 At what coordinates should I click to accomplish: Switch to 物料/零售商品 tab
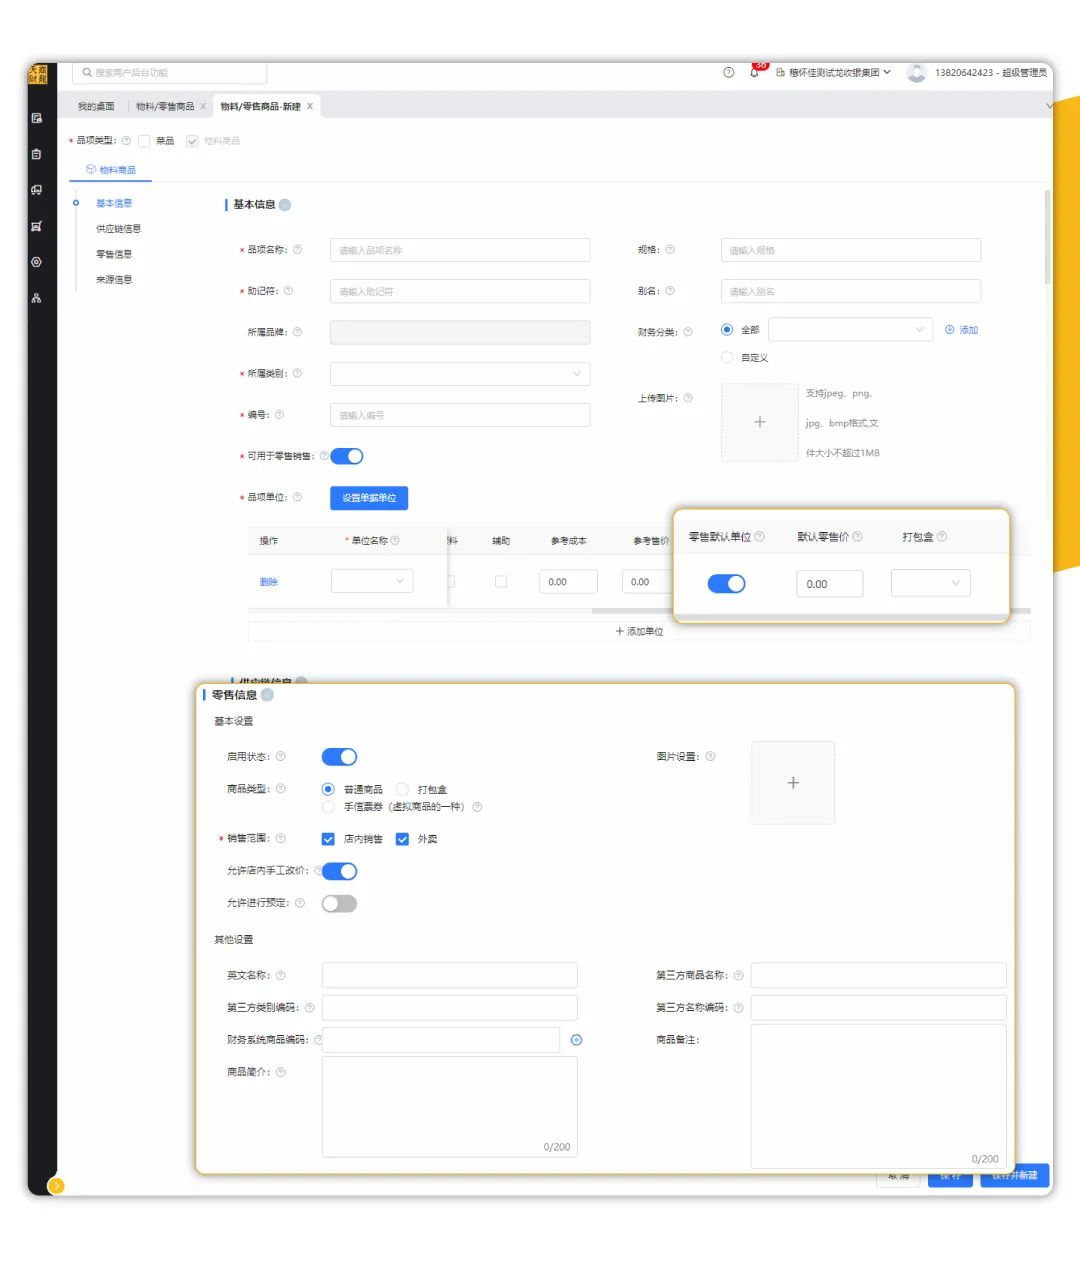(x=165, y=106)
